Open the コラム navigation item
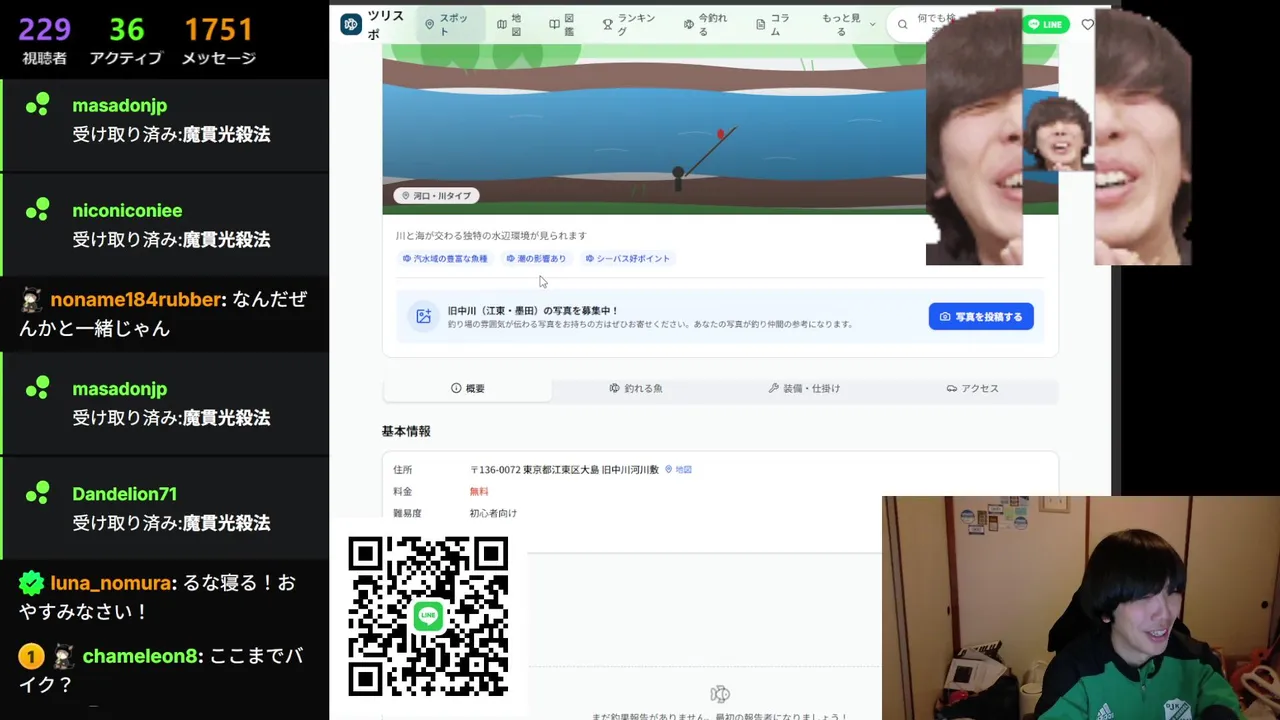This screenshot has height=720, width=1280. pyautogui.click(x=772, y=24)
